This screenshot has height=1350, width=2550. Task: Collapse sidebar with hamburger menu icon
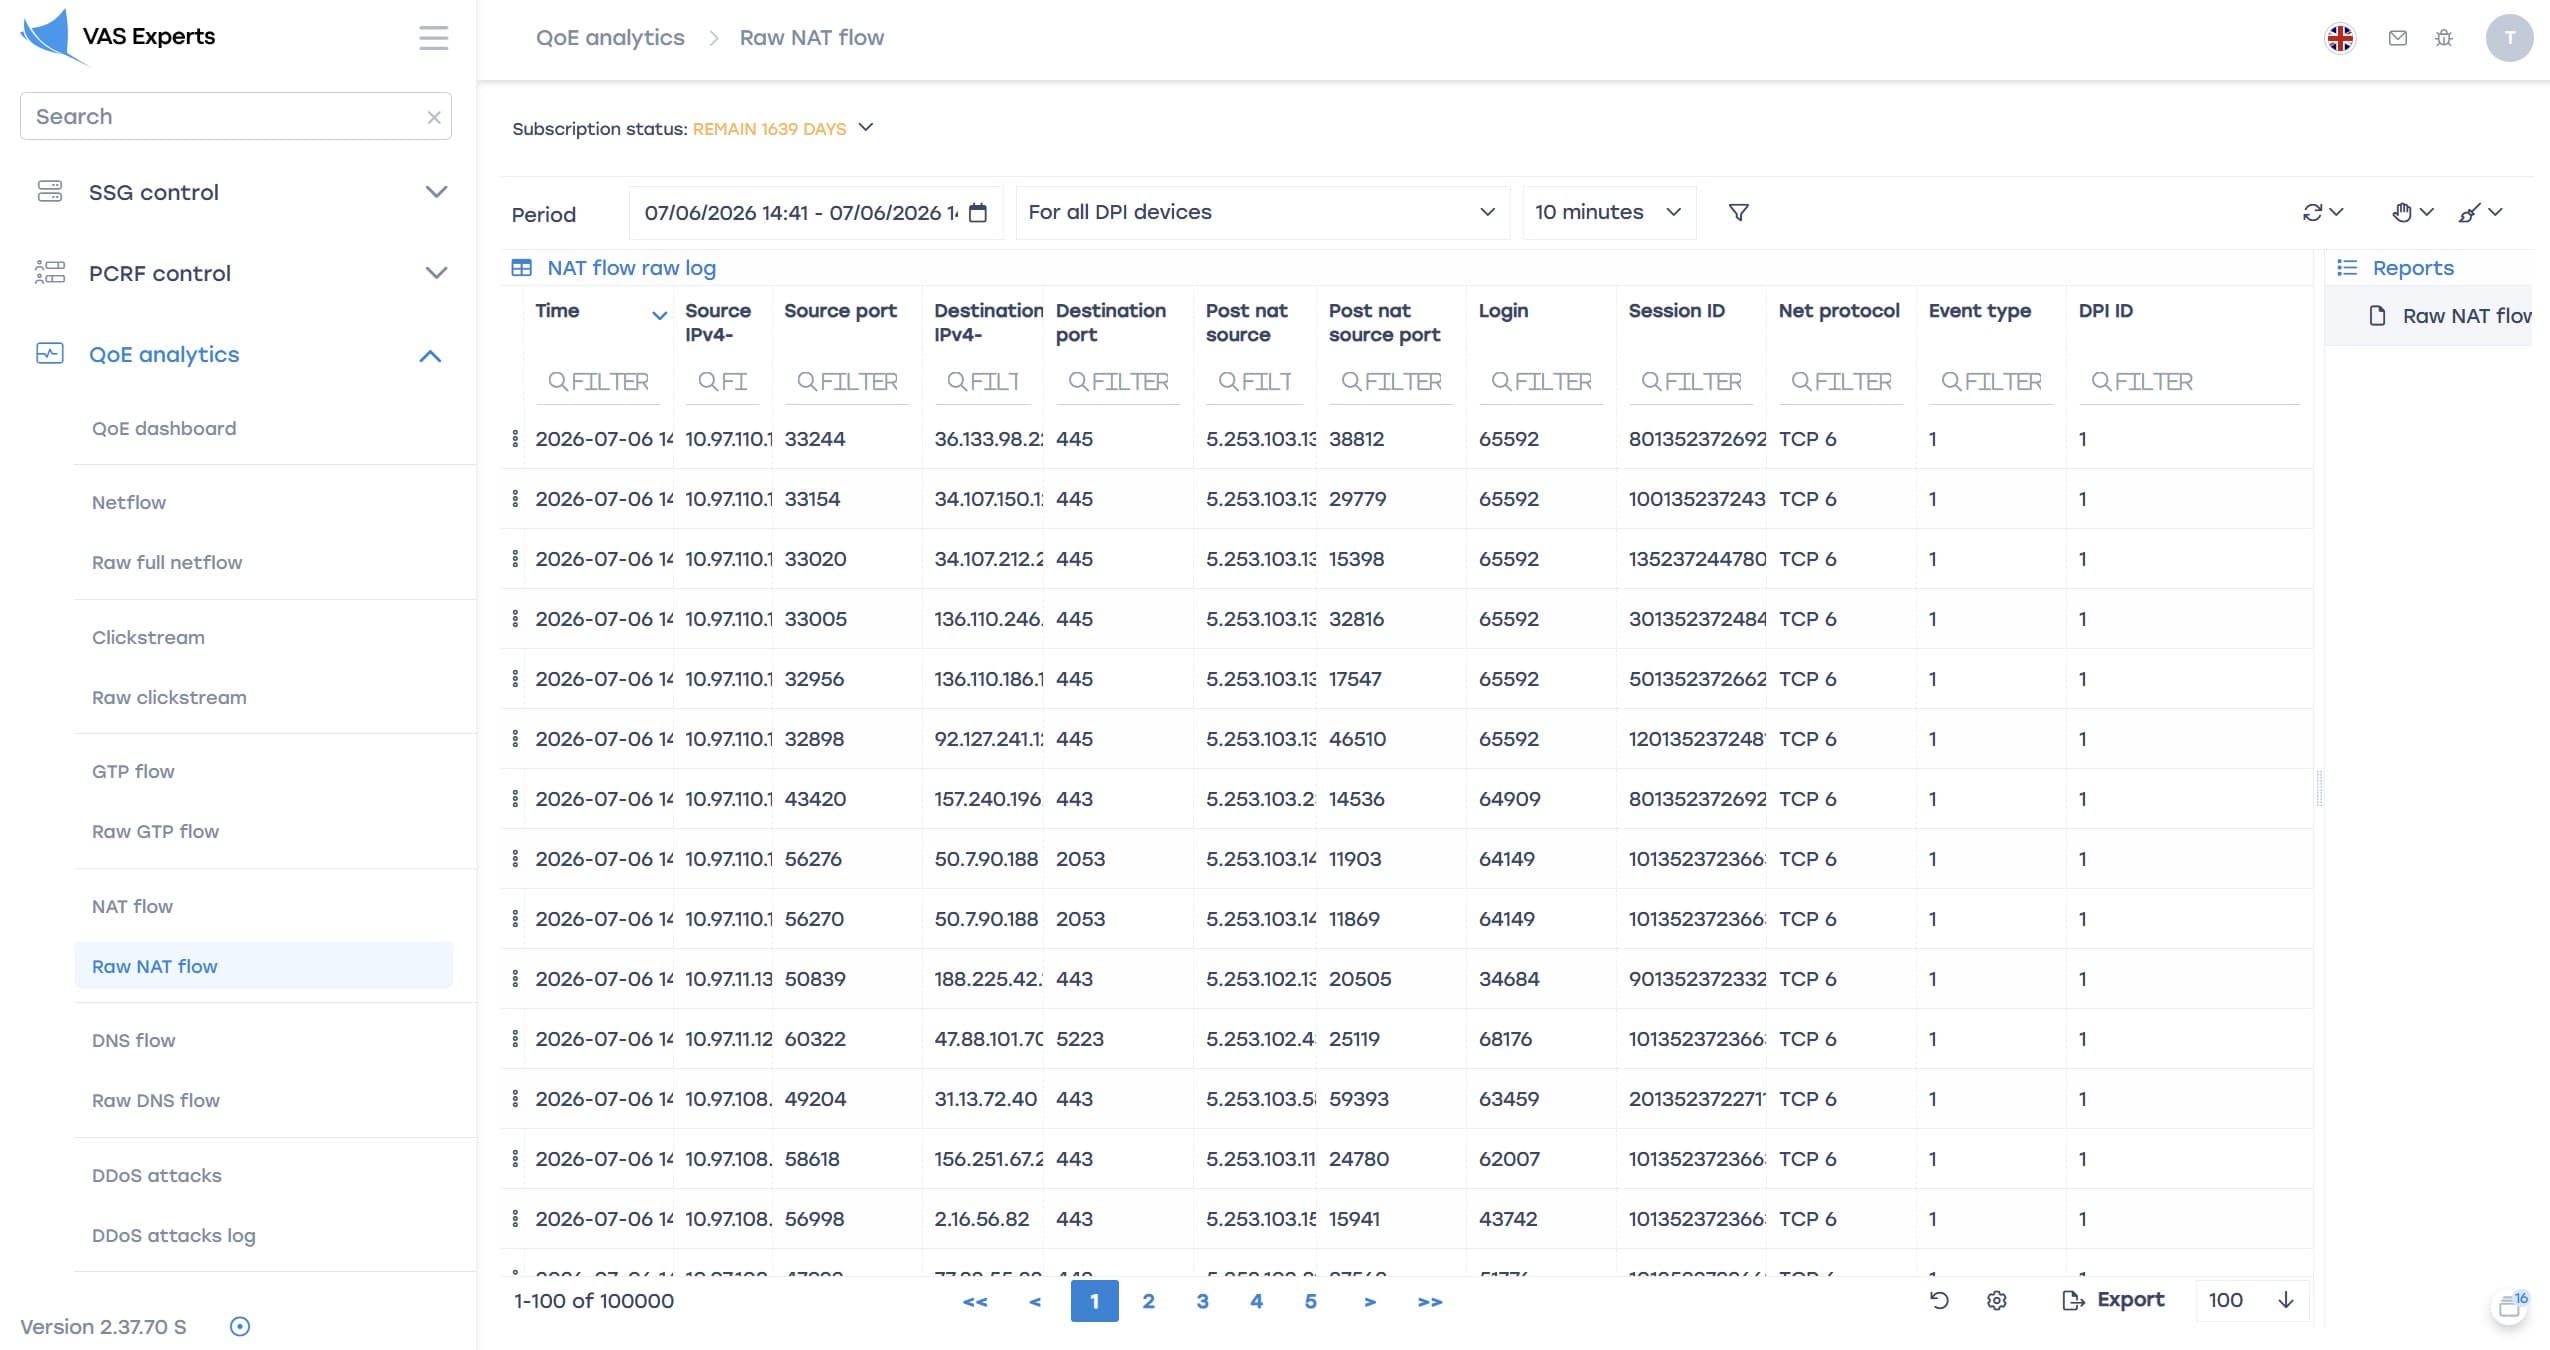coord(433,38)
